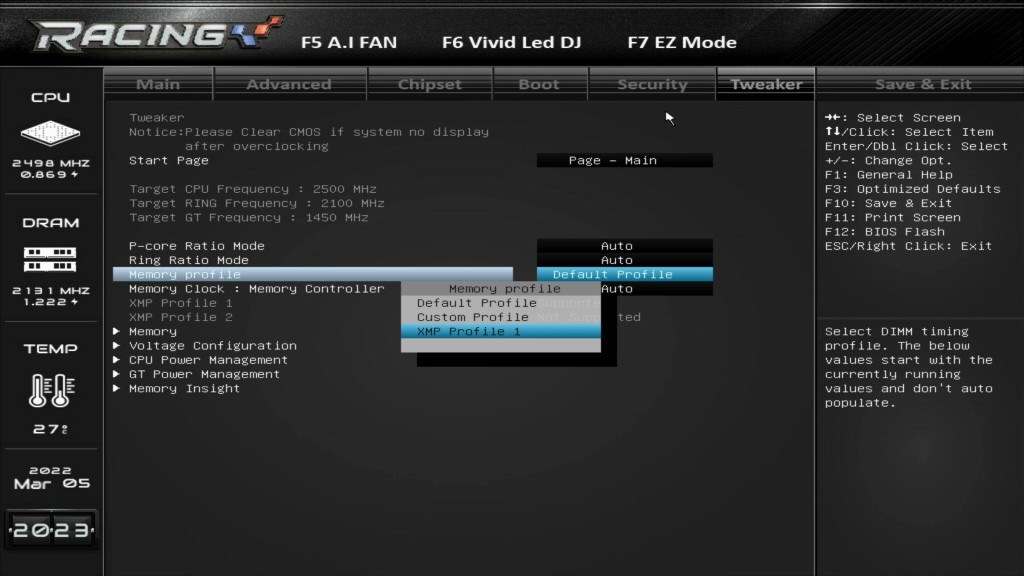Open F5 A.I FAN utility
This screenshot has height=576, width=1024.
349,42
